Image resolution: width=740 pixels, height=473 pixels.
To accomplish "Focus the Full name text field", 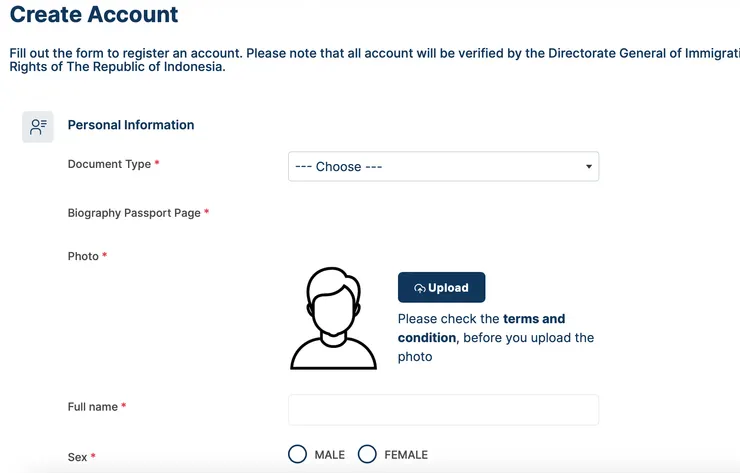I will click(443, 410).
